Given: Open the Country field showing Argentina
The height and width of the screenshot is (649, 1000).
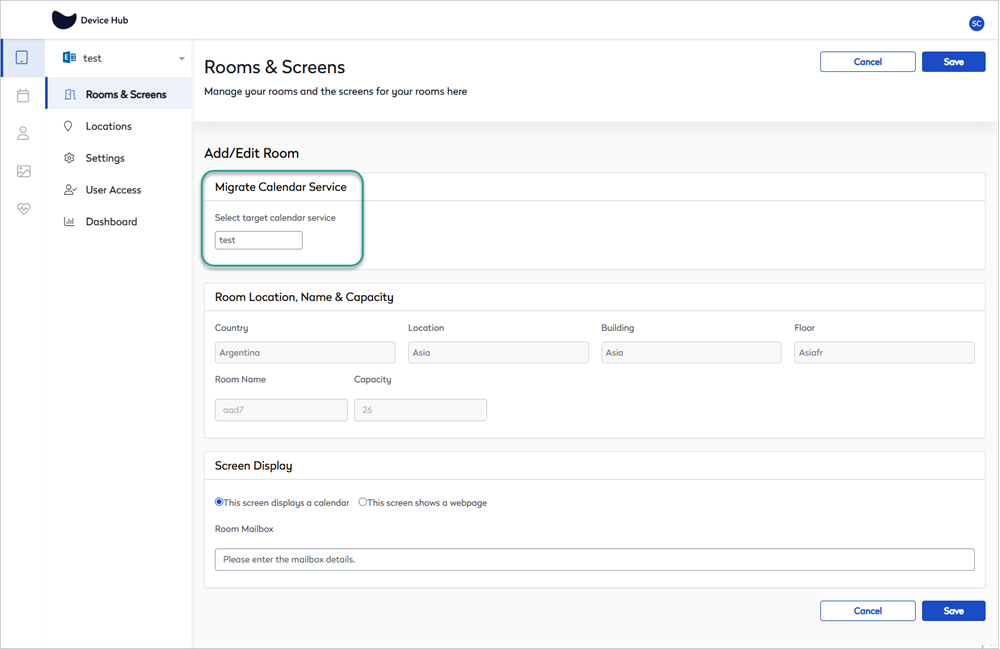Looking at the screenshot, I should pos(305,353).
